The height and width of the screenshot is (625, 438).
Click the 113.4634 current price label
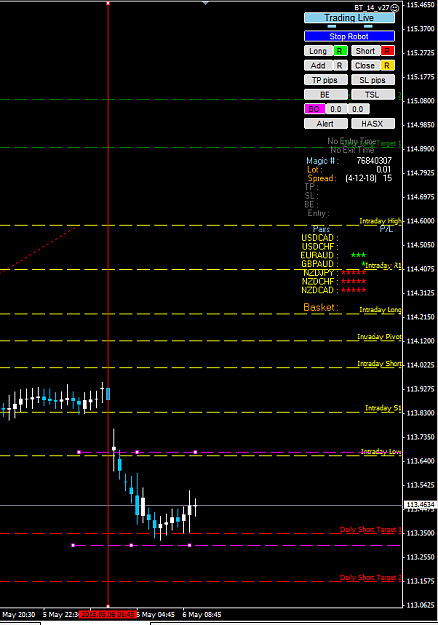click(x=420, y=505)
